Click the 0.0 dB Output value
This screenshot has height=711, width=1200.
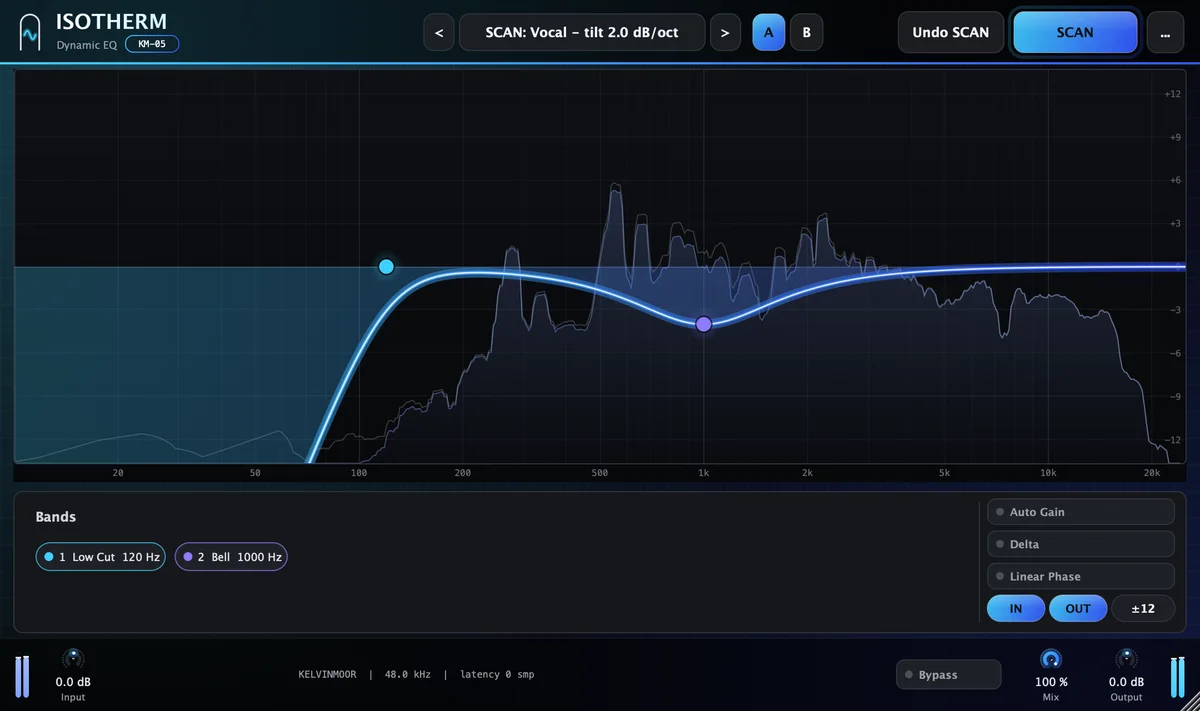pyautogui.click(x=1126, y=682)
